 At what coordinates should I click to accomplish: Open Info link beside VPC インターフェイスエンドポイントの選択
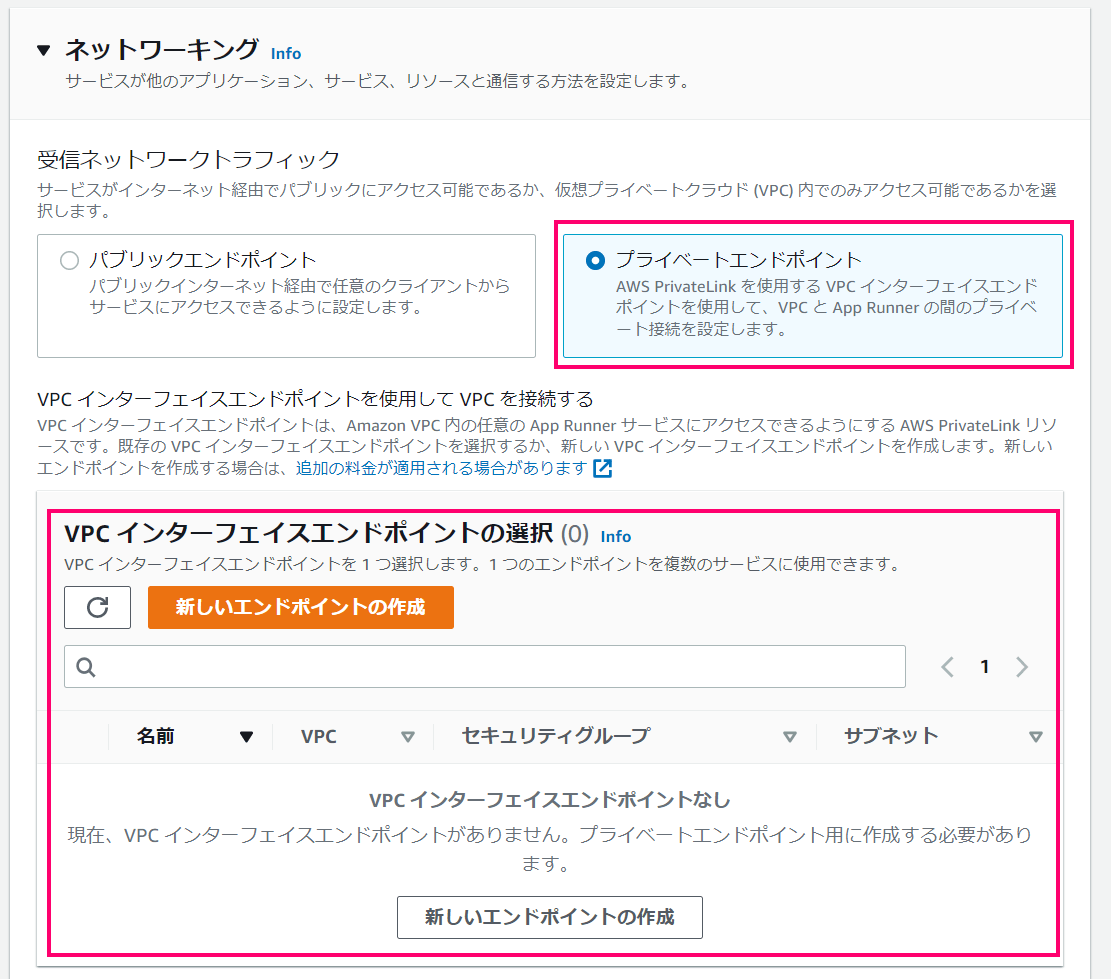(x=616, y=536)
